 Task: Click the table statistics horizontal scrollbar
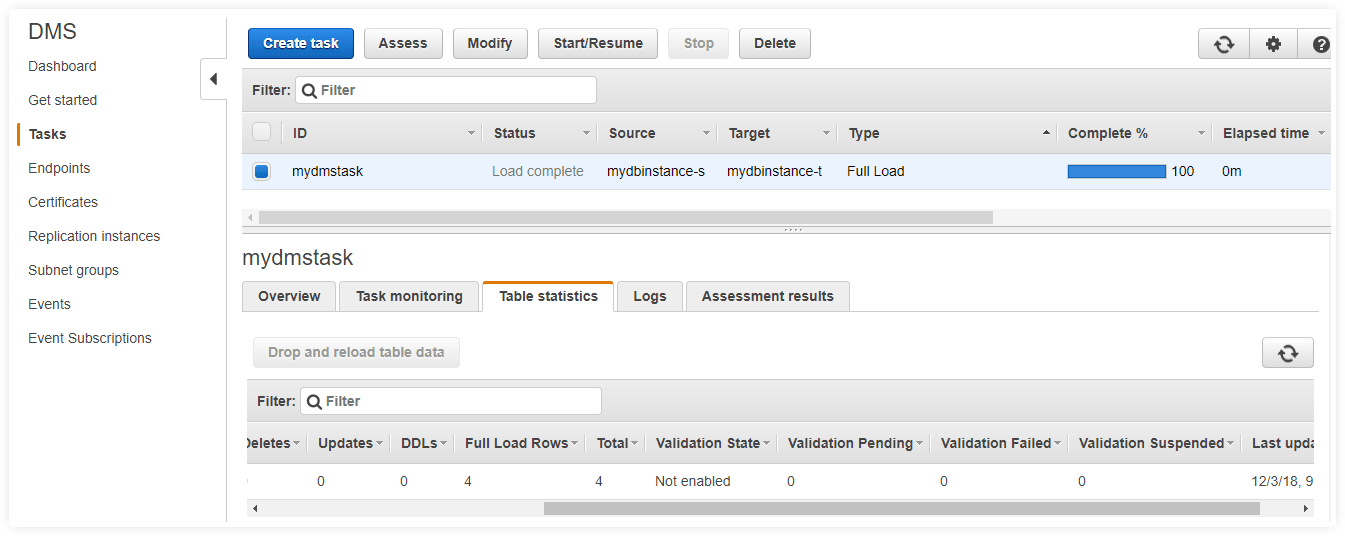coord(901,509)
